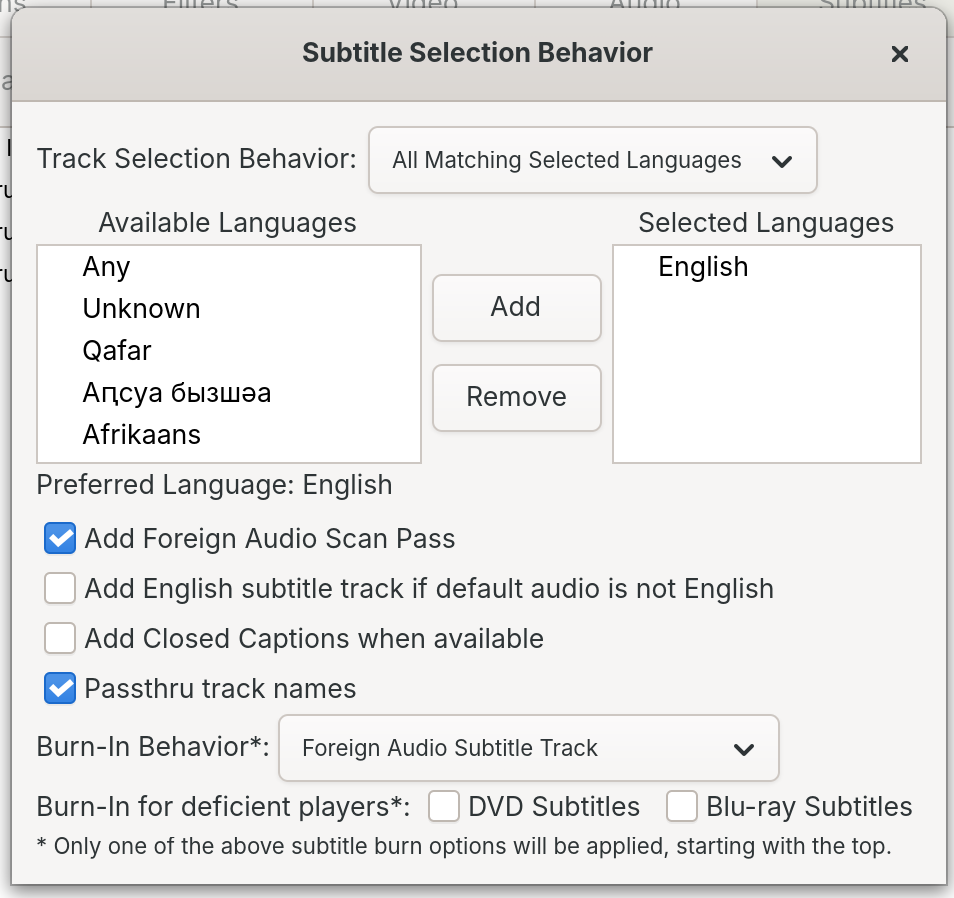This screenshot has width=954, height=898.
Task: Disable Add Foreign Audio Scan Pass
Action: [x=59, y=538]
